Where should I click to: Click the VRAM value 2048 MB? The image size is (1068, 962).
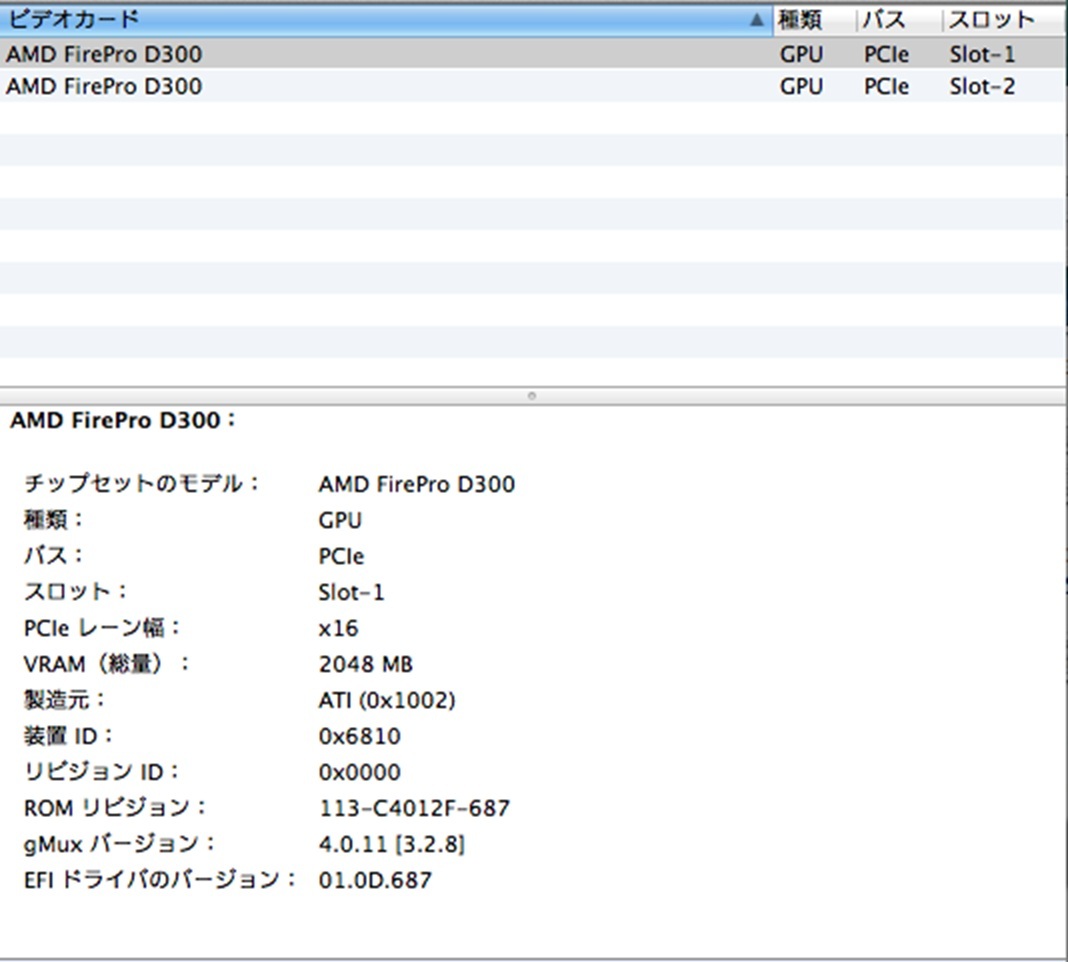coord(366,664)
